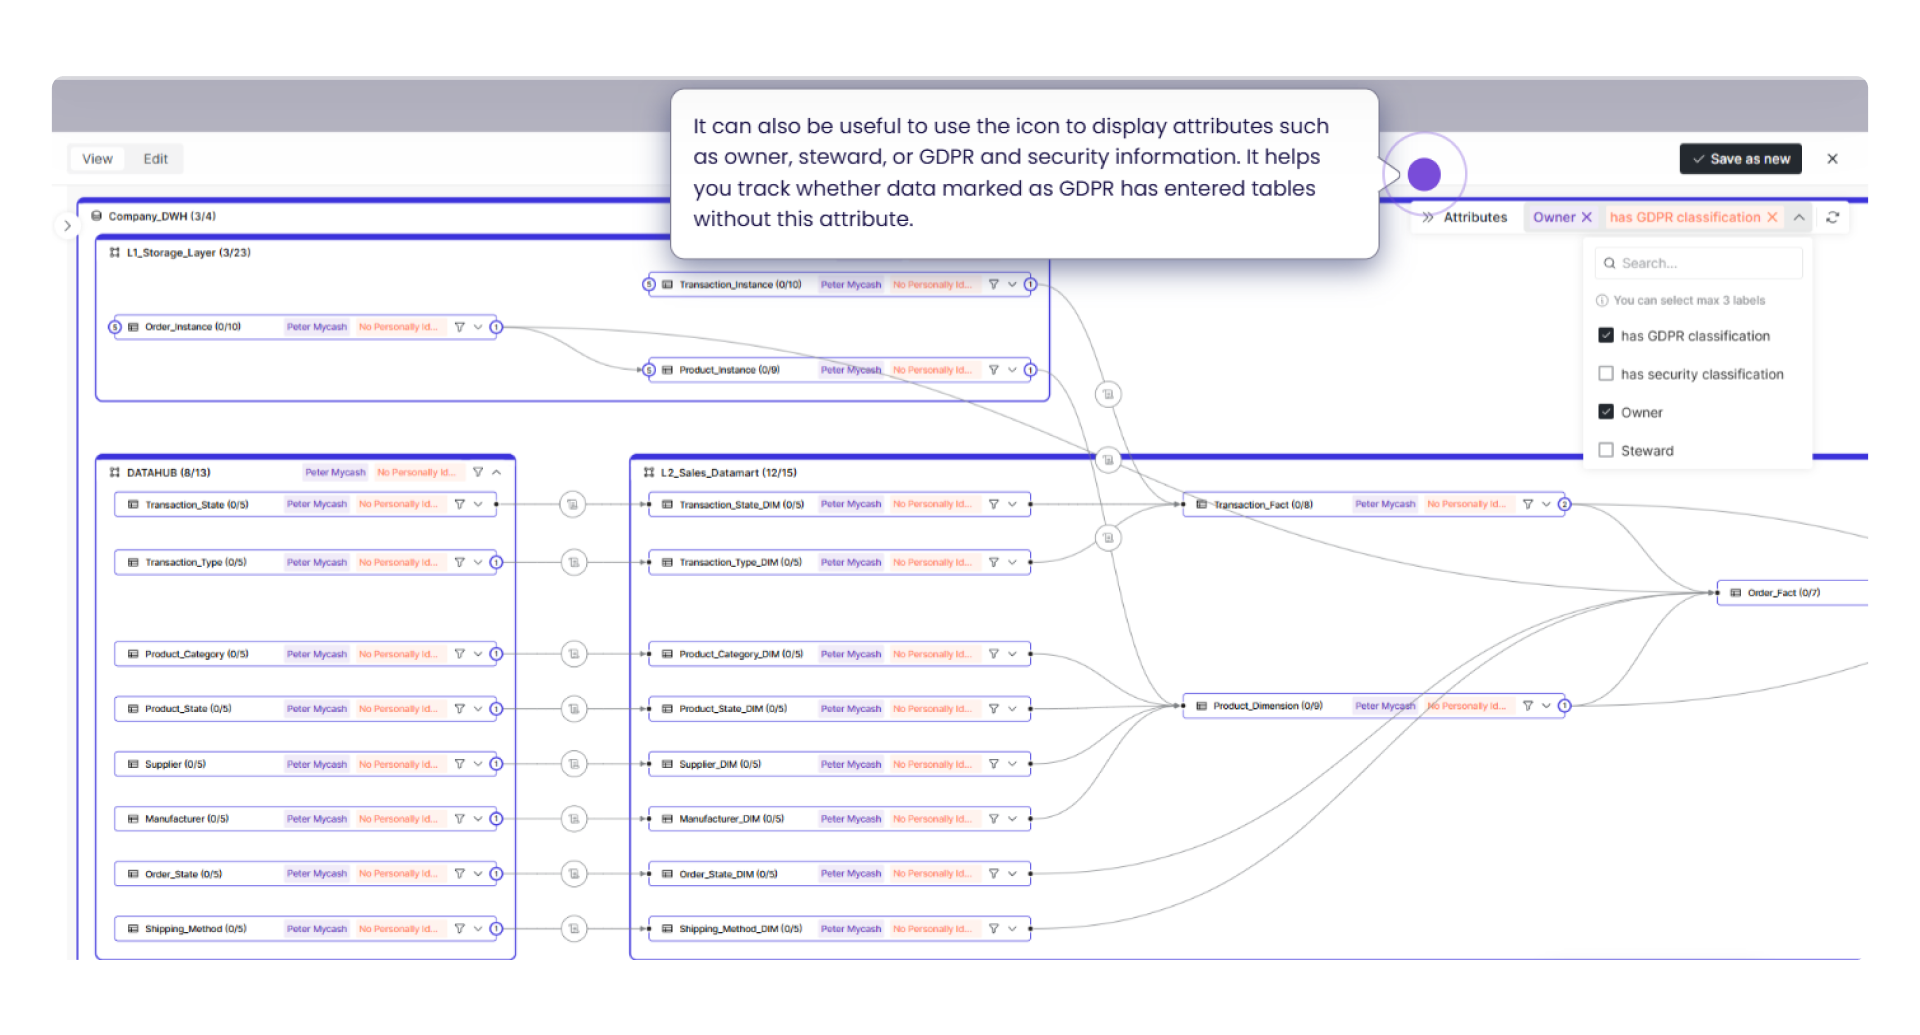The height and width of the screenshot is (1035, 1920).
Task: Uncheck the Owner checkbox
Action: click(1606, 411)
